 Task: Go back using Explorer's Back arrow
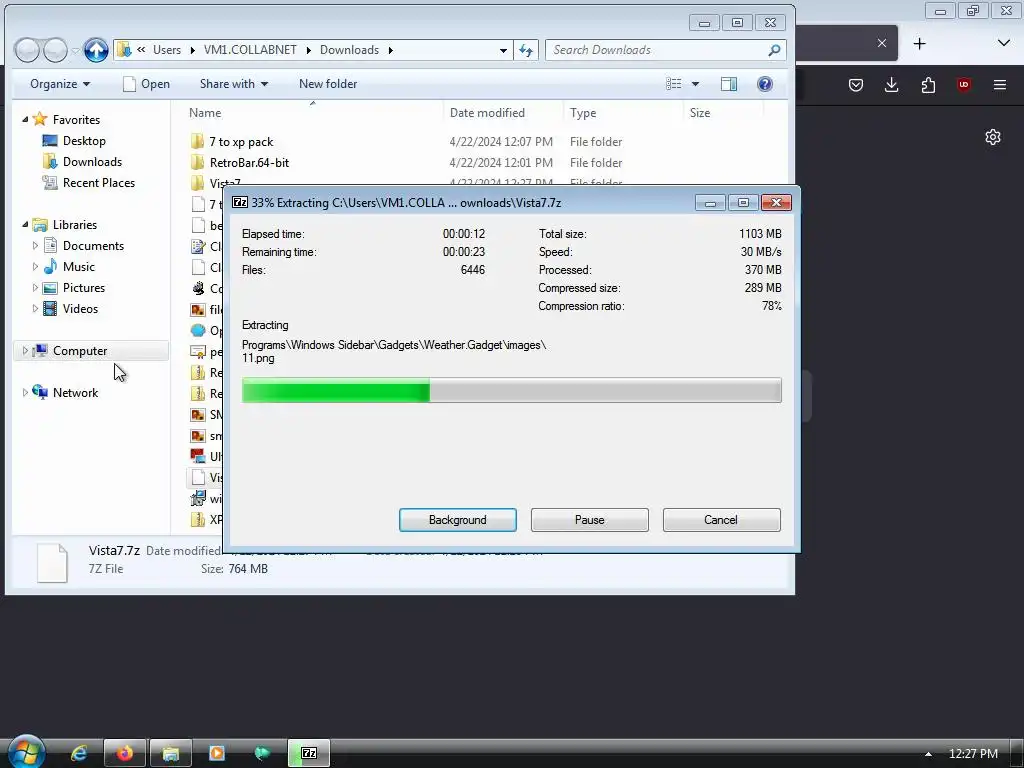(27, 50)
